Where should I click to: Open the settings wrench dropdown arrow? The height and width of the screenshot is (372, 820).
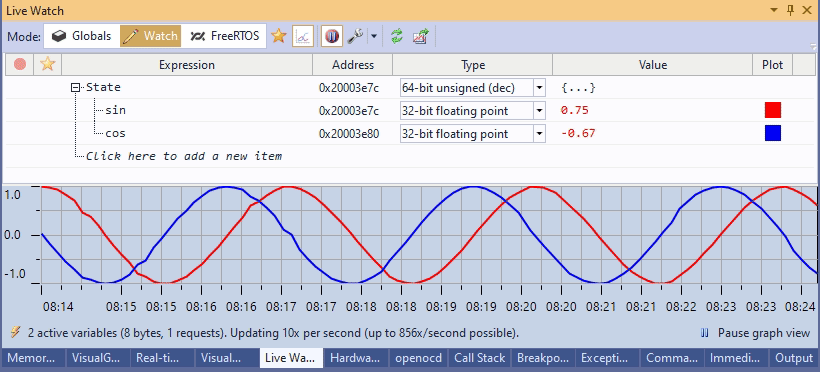coord(374,37)
